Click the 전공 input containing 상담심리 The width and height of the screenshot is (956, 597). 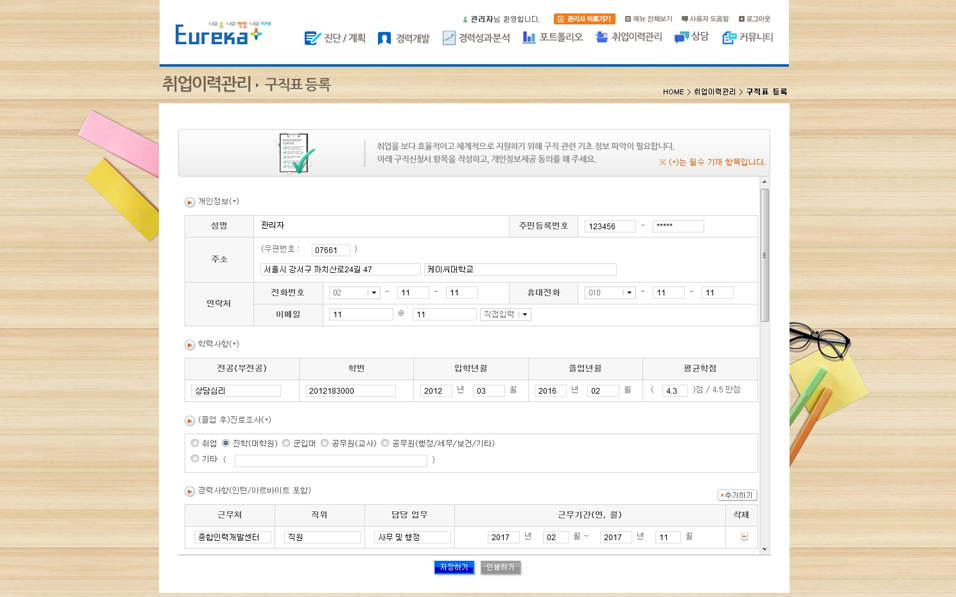coord(236,391)
